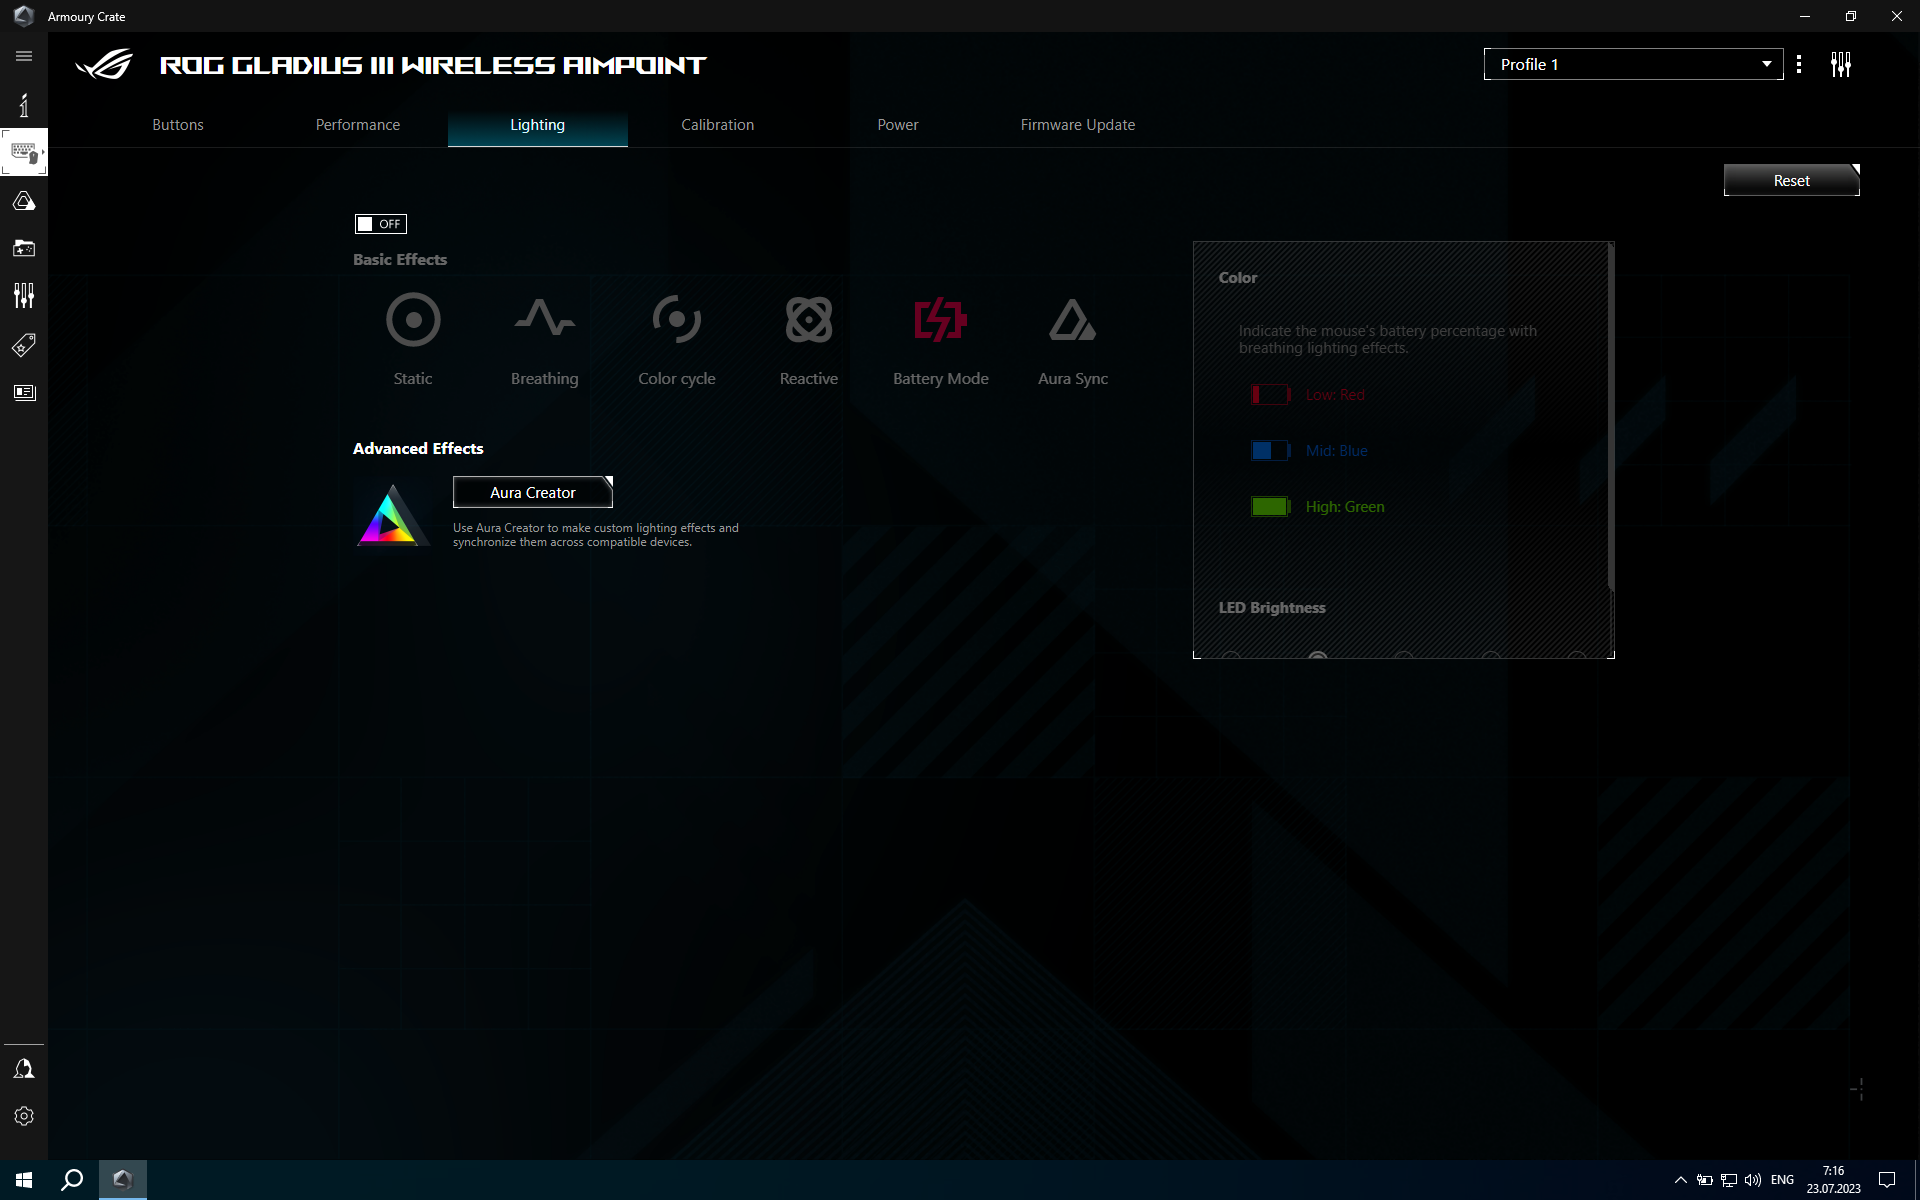Open the Aura Sync section from the sidebar
The height and width of the screenshot is (1200, 1920).
24,200
